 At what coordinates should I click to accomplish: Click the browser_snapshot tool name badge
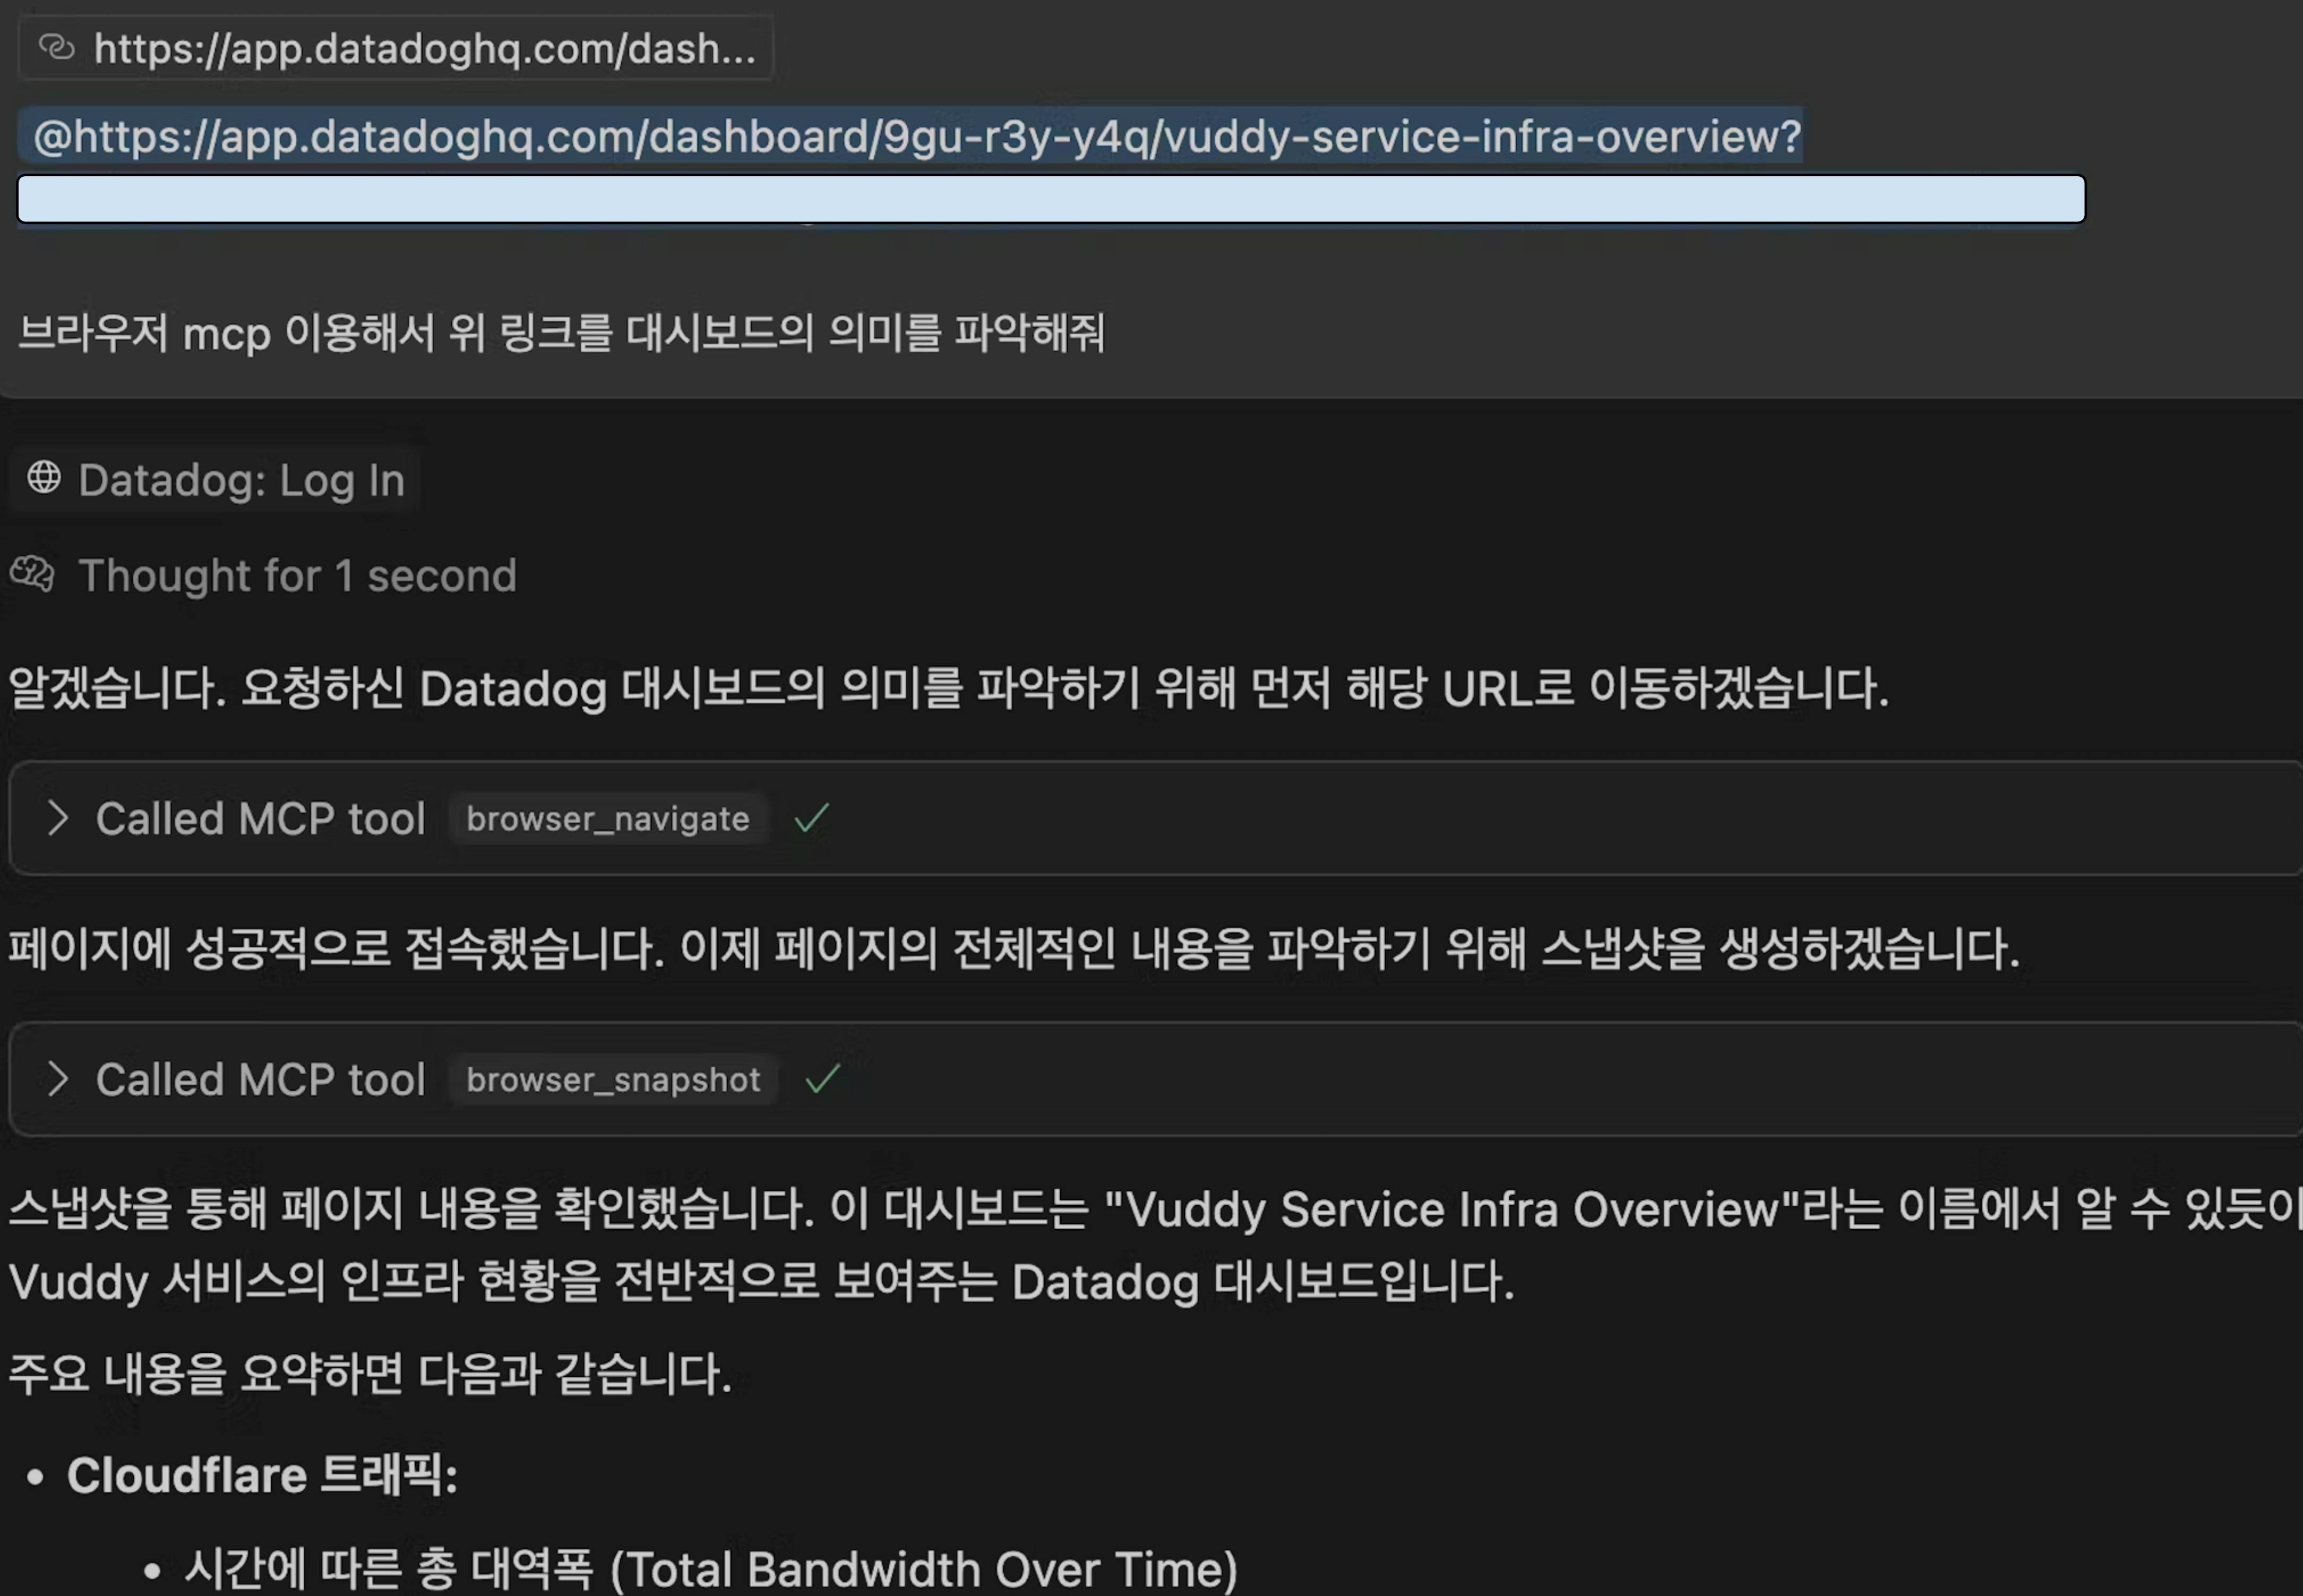coord(613,1080)
